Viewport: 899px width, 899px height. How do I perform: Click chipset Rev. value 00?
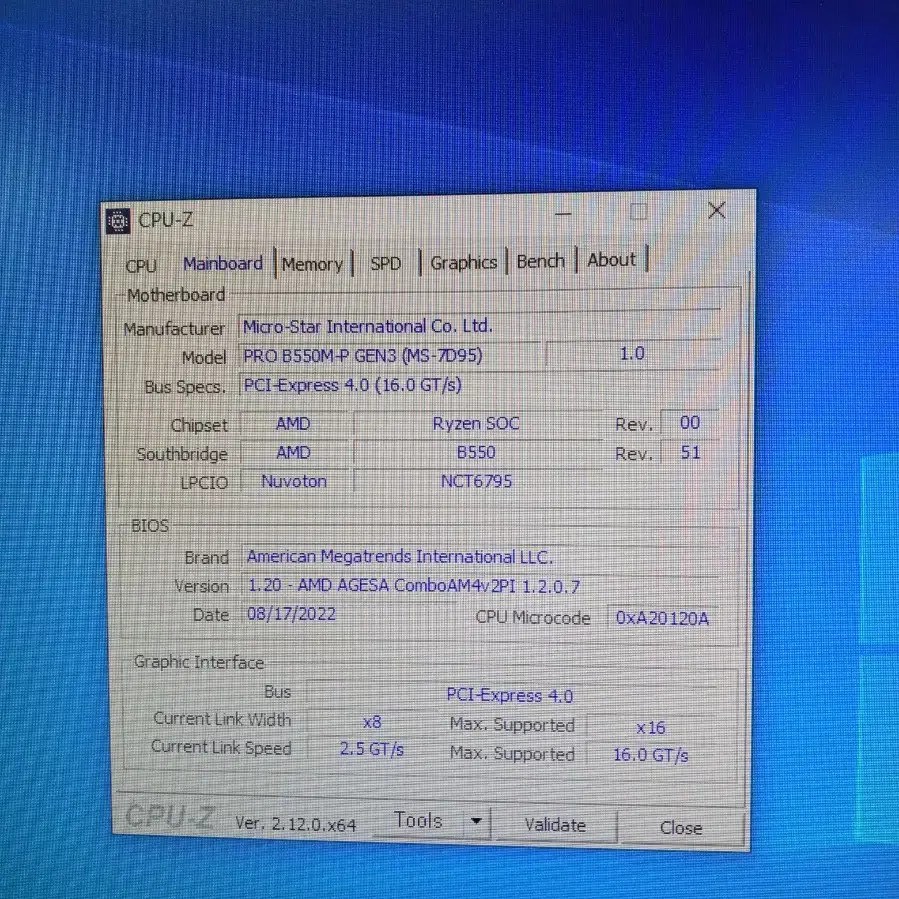tap(690, 423)
